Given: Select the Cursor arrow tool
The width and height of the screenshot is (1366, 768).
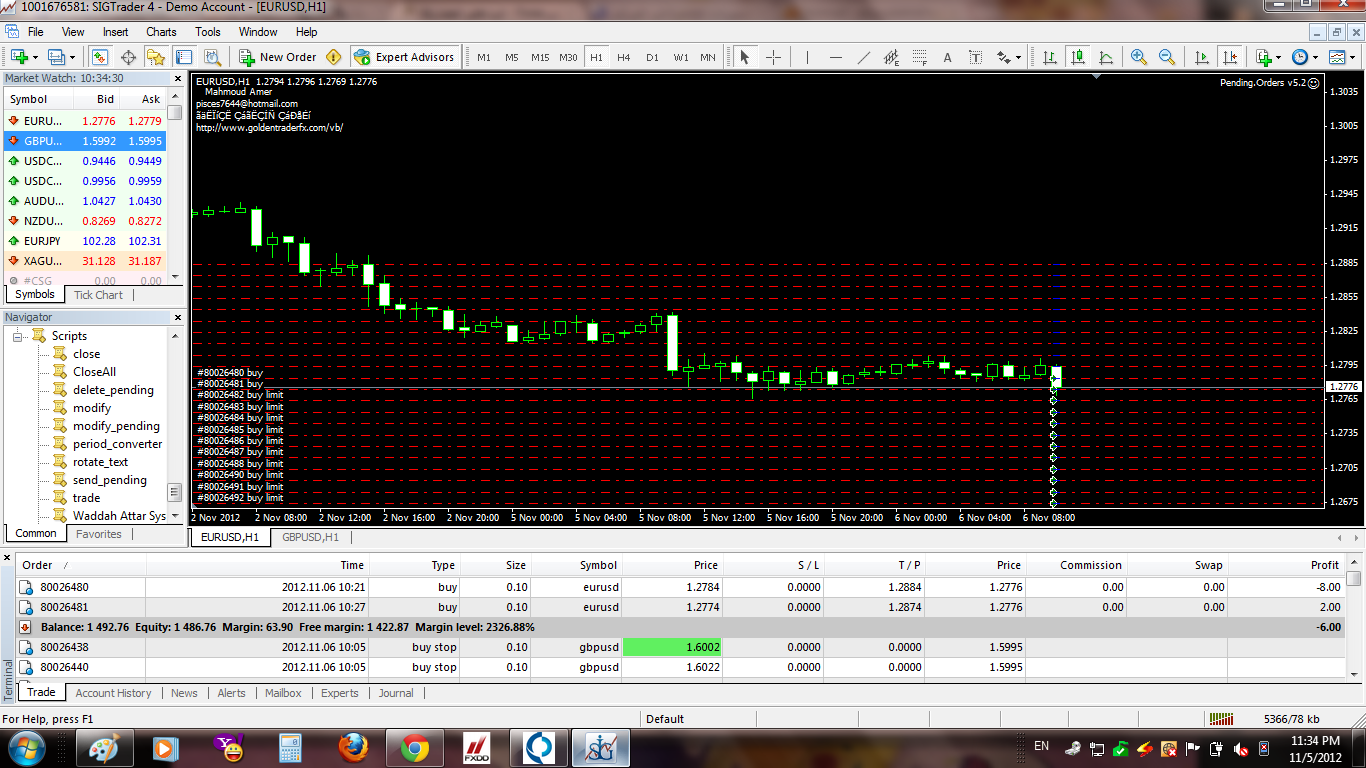Looking at the screenshot, I should (745, 57).
